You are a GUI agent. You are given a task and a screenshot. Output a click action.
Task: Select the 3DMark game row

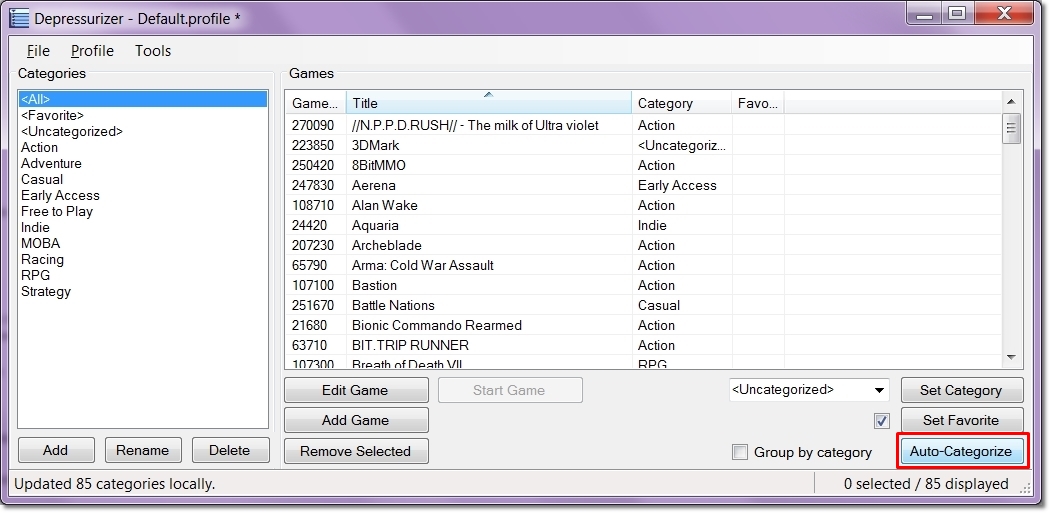643,145
